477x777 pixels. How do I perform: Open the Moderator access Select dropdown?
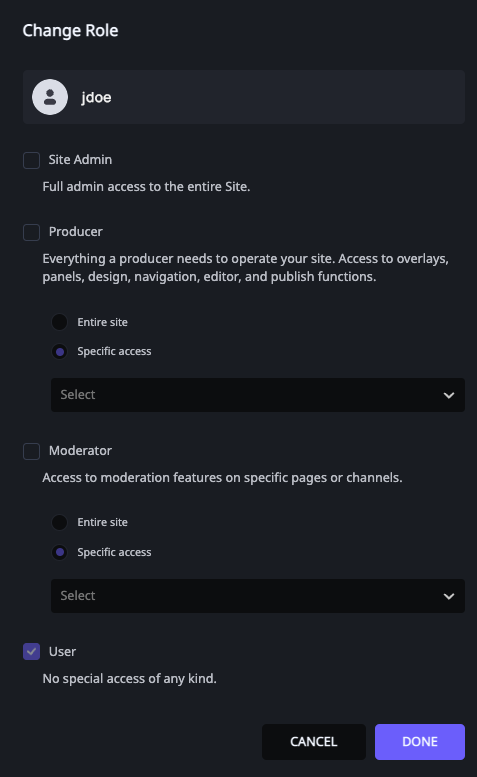(x=258, y=596)
